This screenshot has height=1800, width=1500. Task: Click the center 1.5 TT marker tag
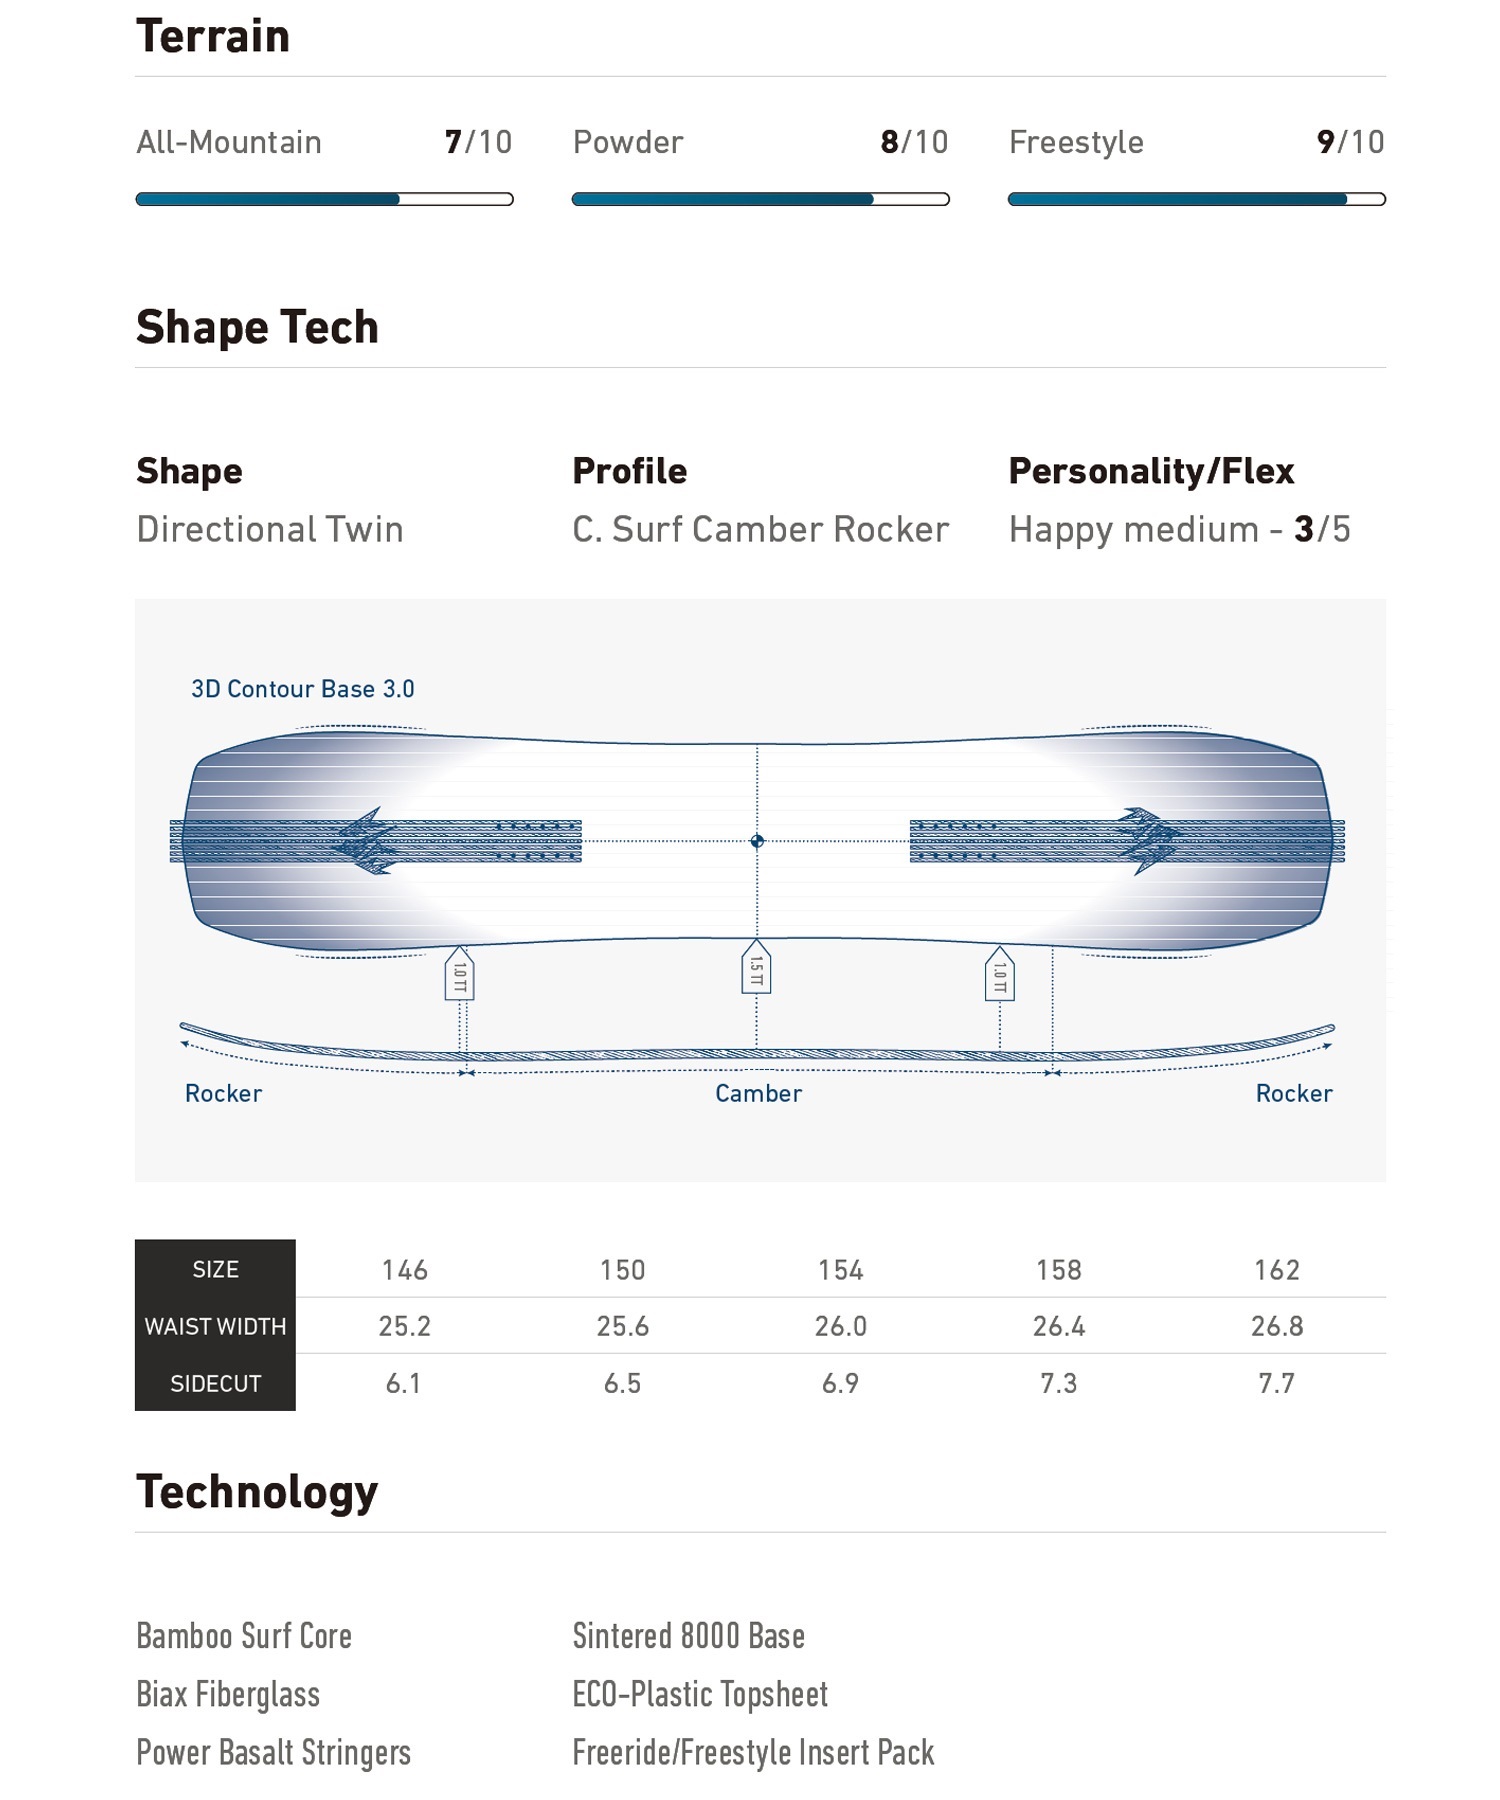click(x=756, y=966)
